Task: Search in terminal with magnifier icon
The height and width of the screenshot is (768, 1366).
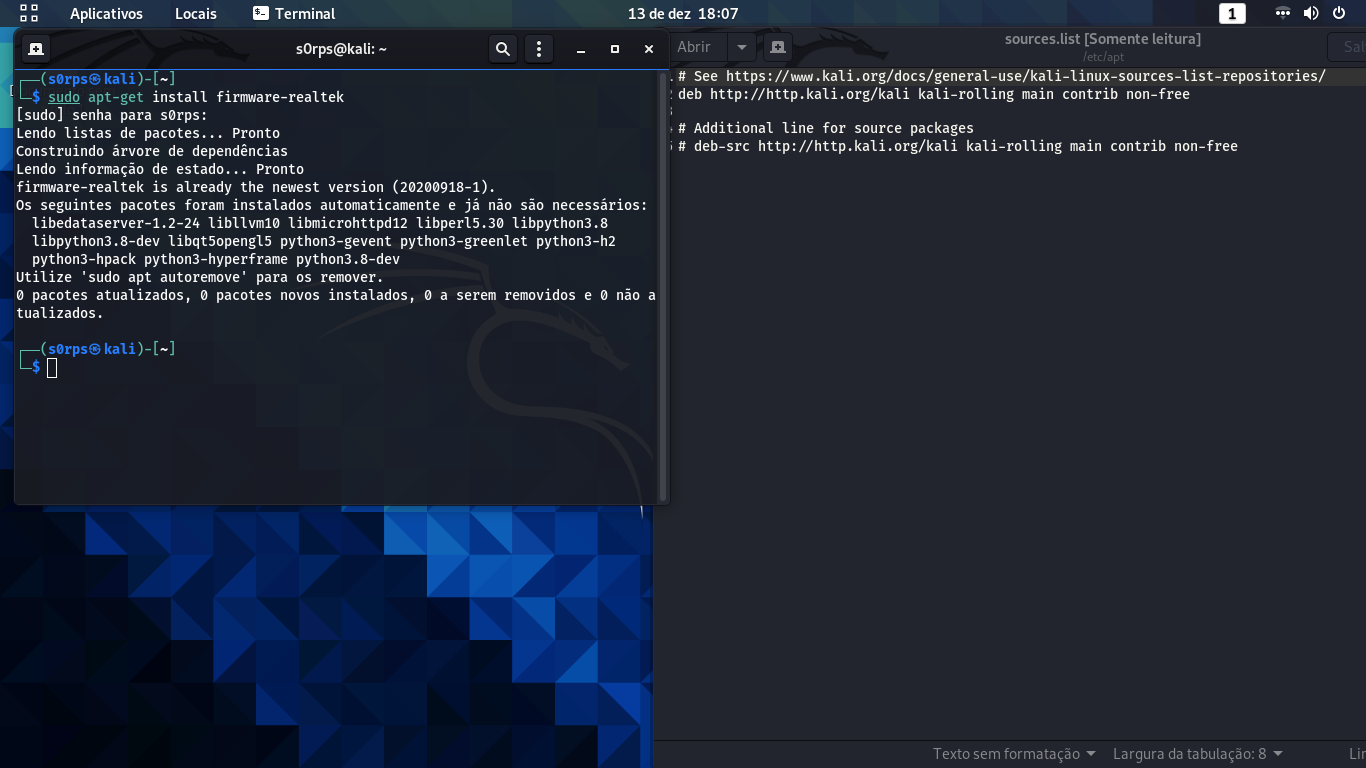Action: [503, 48]
